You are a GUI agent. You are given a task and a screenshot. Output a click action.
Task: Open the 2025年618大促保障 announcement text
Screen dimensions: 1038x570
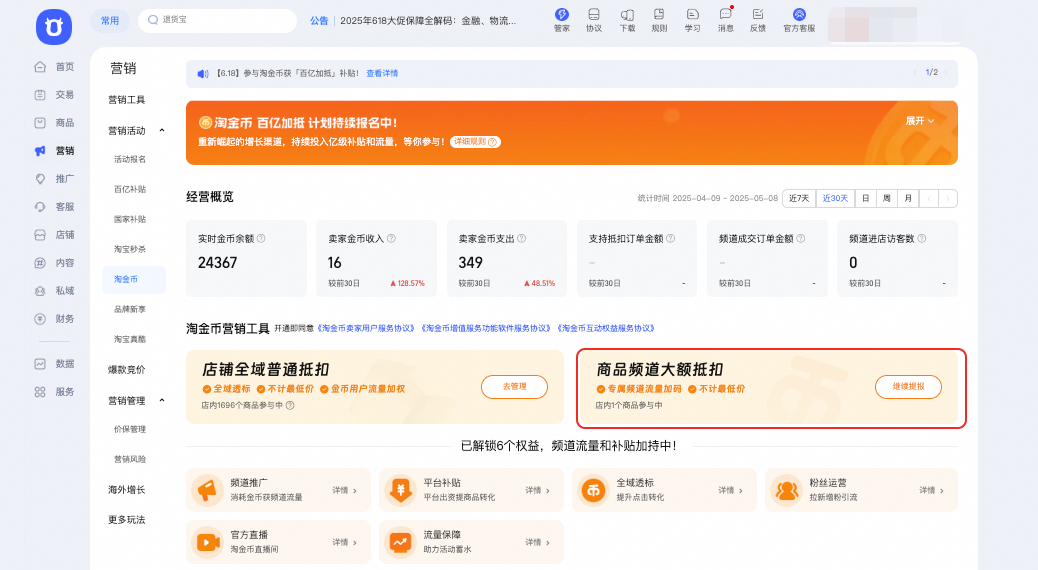(428, 21)
